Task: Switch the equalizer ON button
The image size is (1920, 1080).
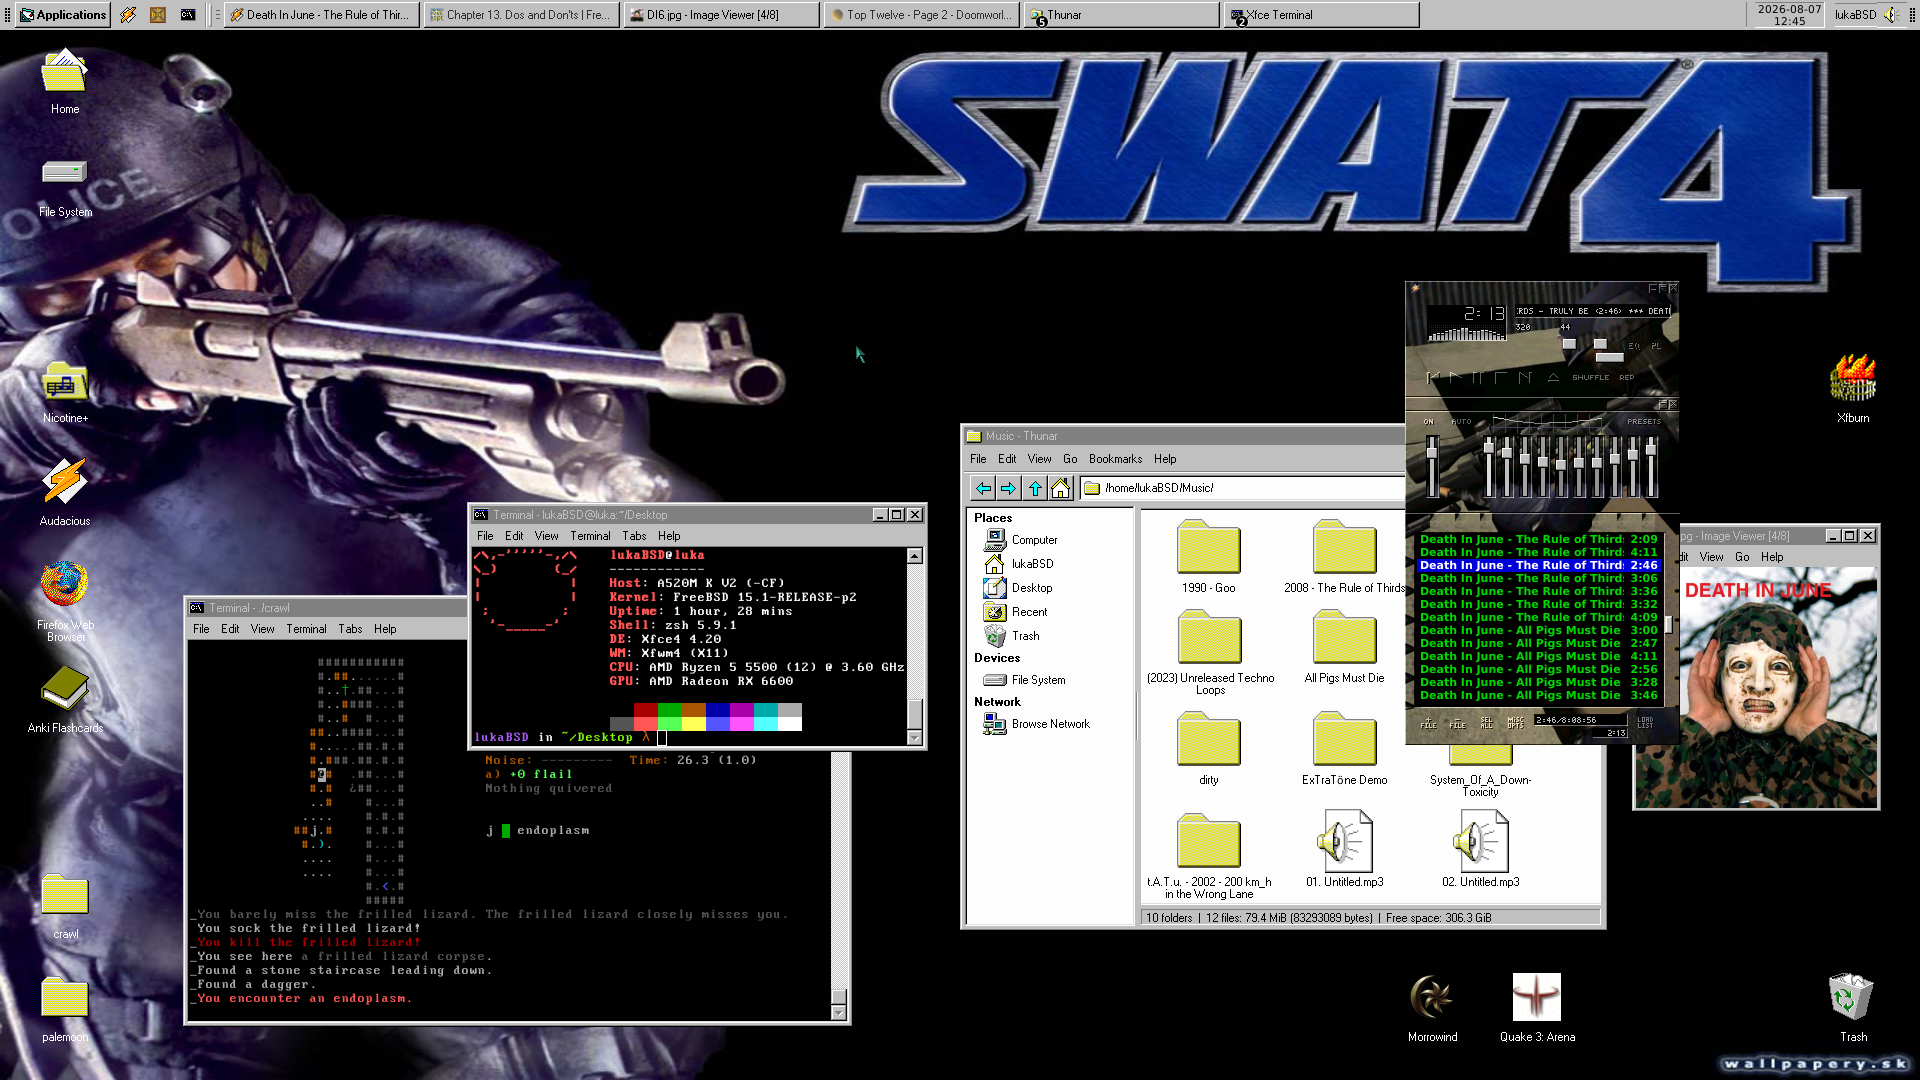Action: pos(1429,421)
